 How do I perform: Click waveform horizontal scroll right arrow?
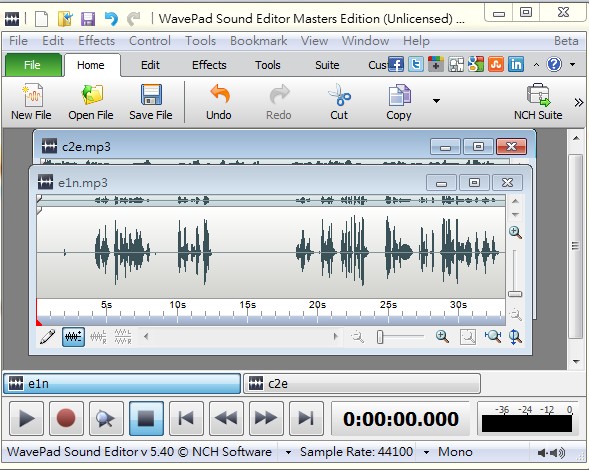pyautogui.click(x=335, y=336)
